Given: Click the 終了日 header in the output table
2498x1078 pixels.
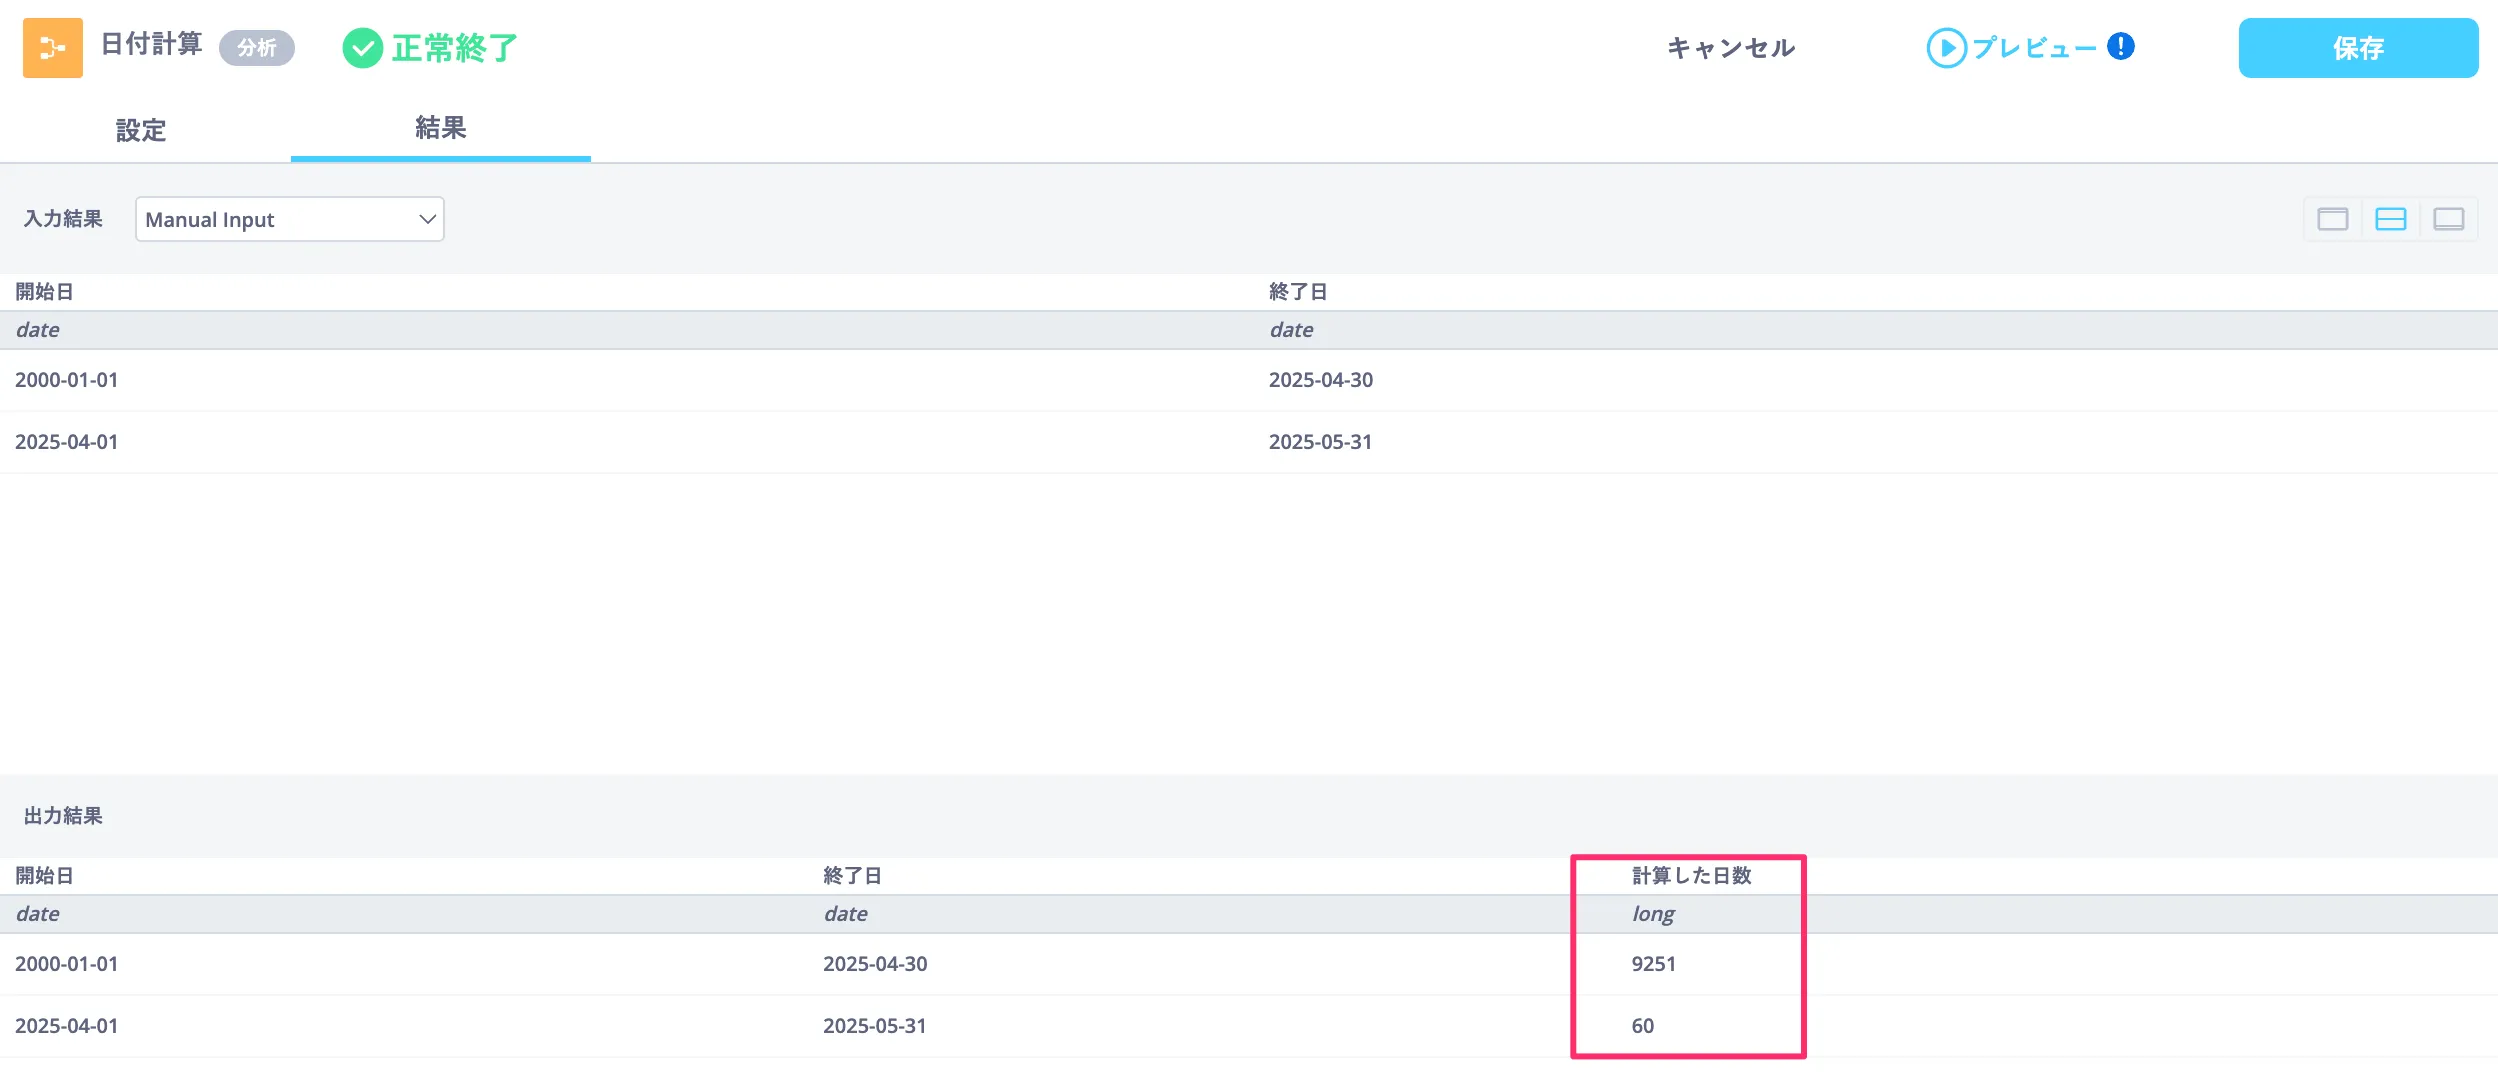Looking at the screenshot, I should 851,876.
